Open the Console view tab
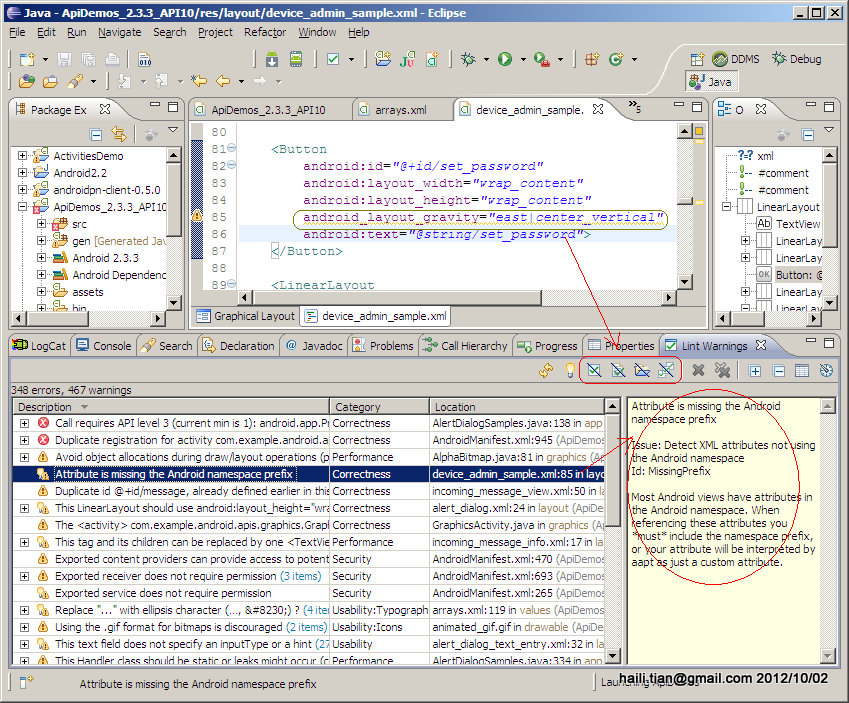 point(104,346)
